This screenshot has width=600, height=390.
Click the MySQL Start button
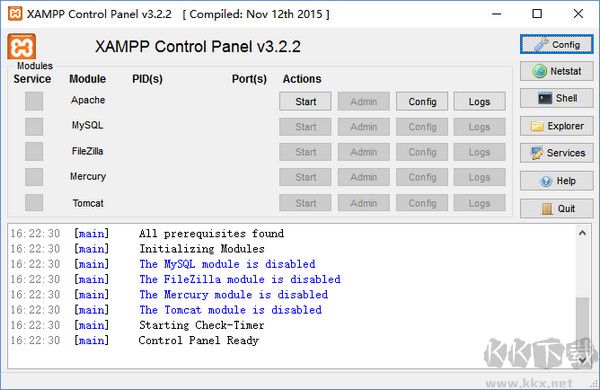coord(305,127)
